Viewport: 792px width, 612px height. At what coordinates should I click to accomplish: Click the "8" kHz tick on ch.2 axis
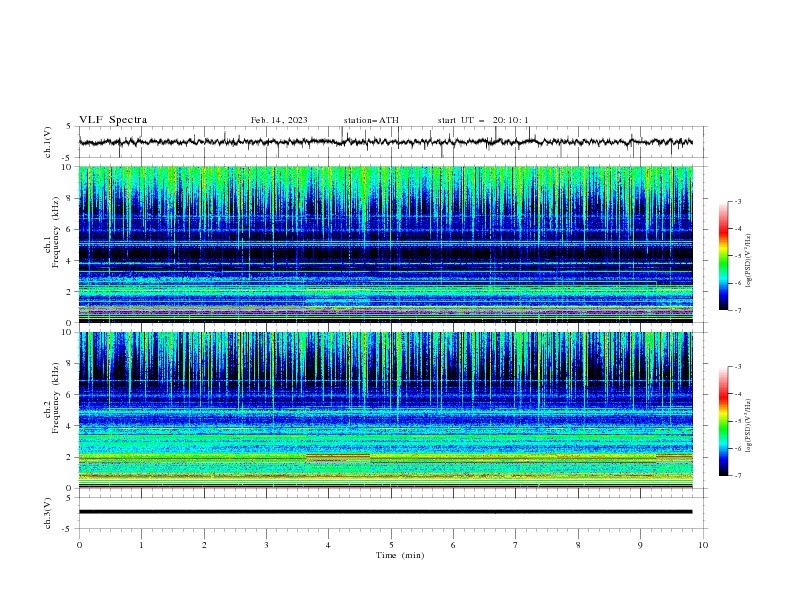click(69, 364)
